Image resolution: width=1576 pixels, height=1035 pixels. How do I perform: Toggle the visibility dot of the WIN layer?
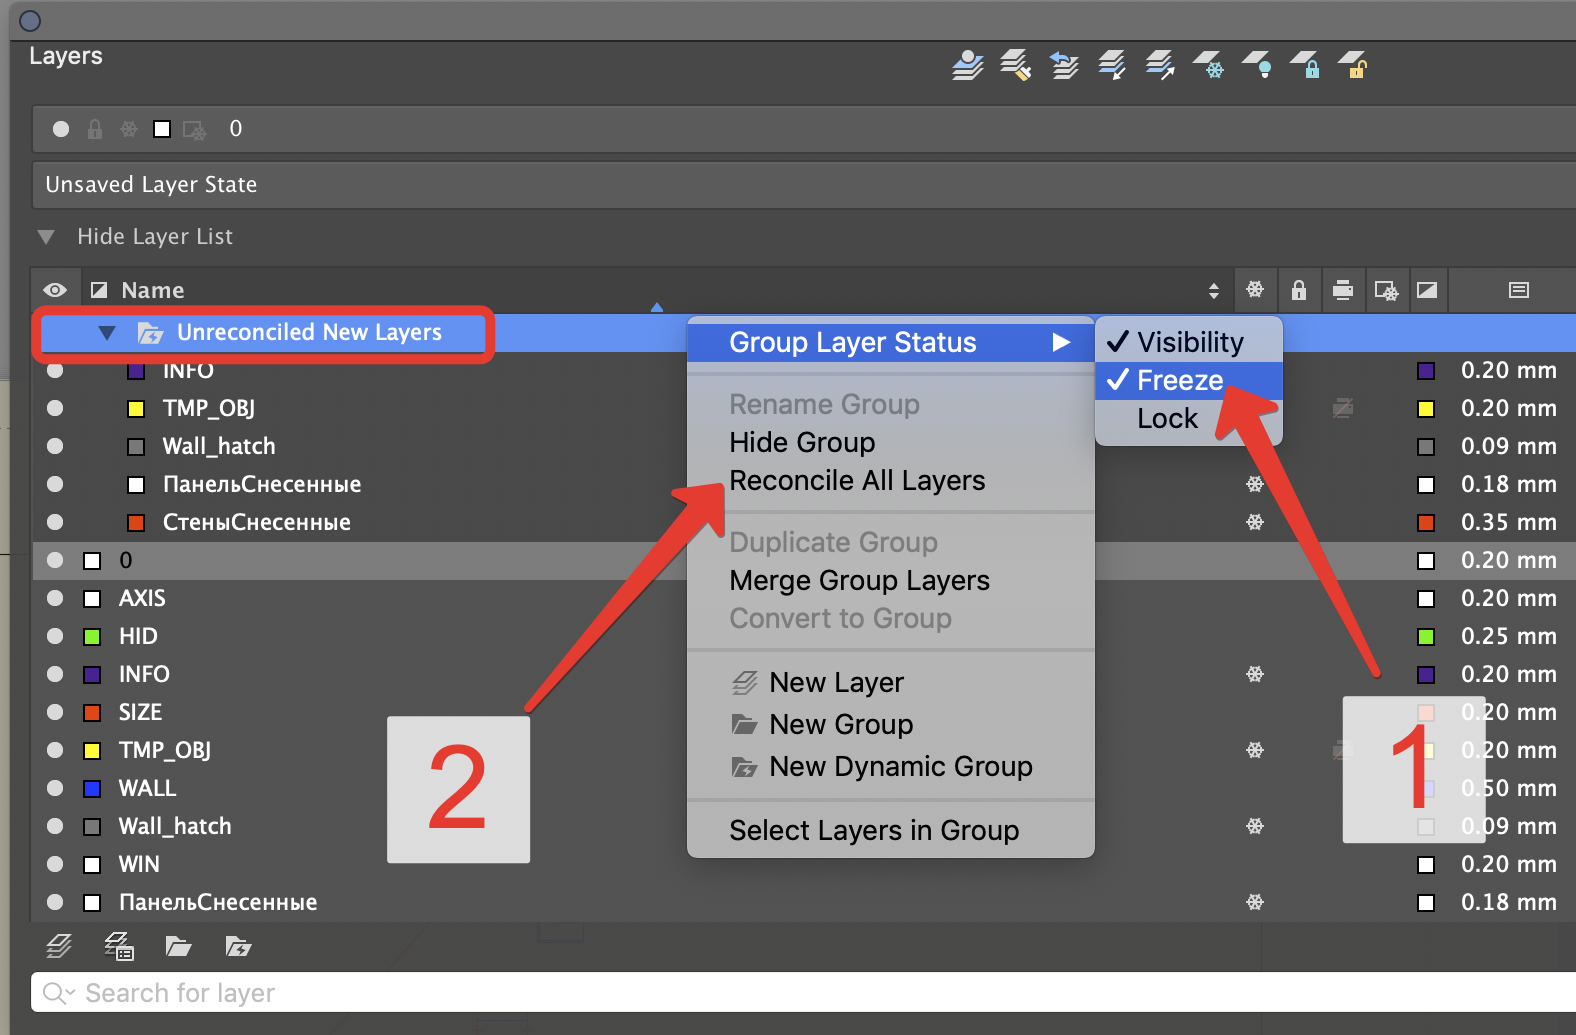(55, 864)
